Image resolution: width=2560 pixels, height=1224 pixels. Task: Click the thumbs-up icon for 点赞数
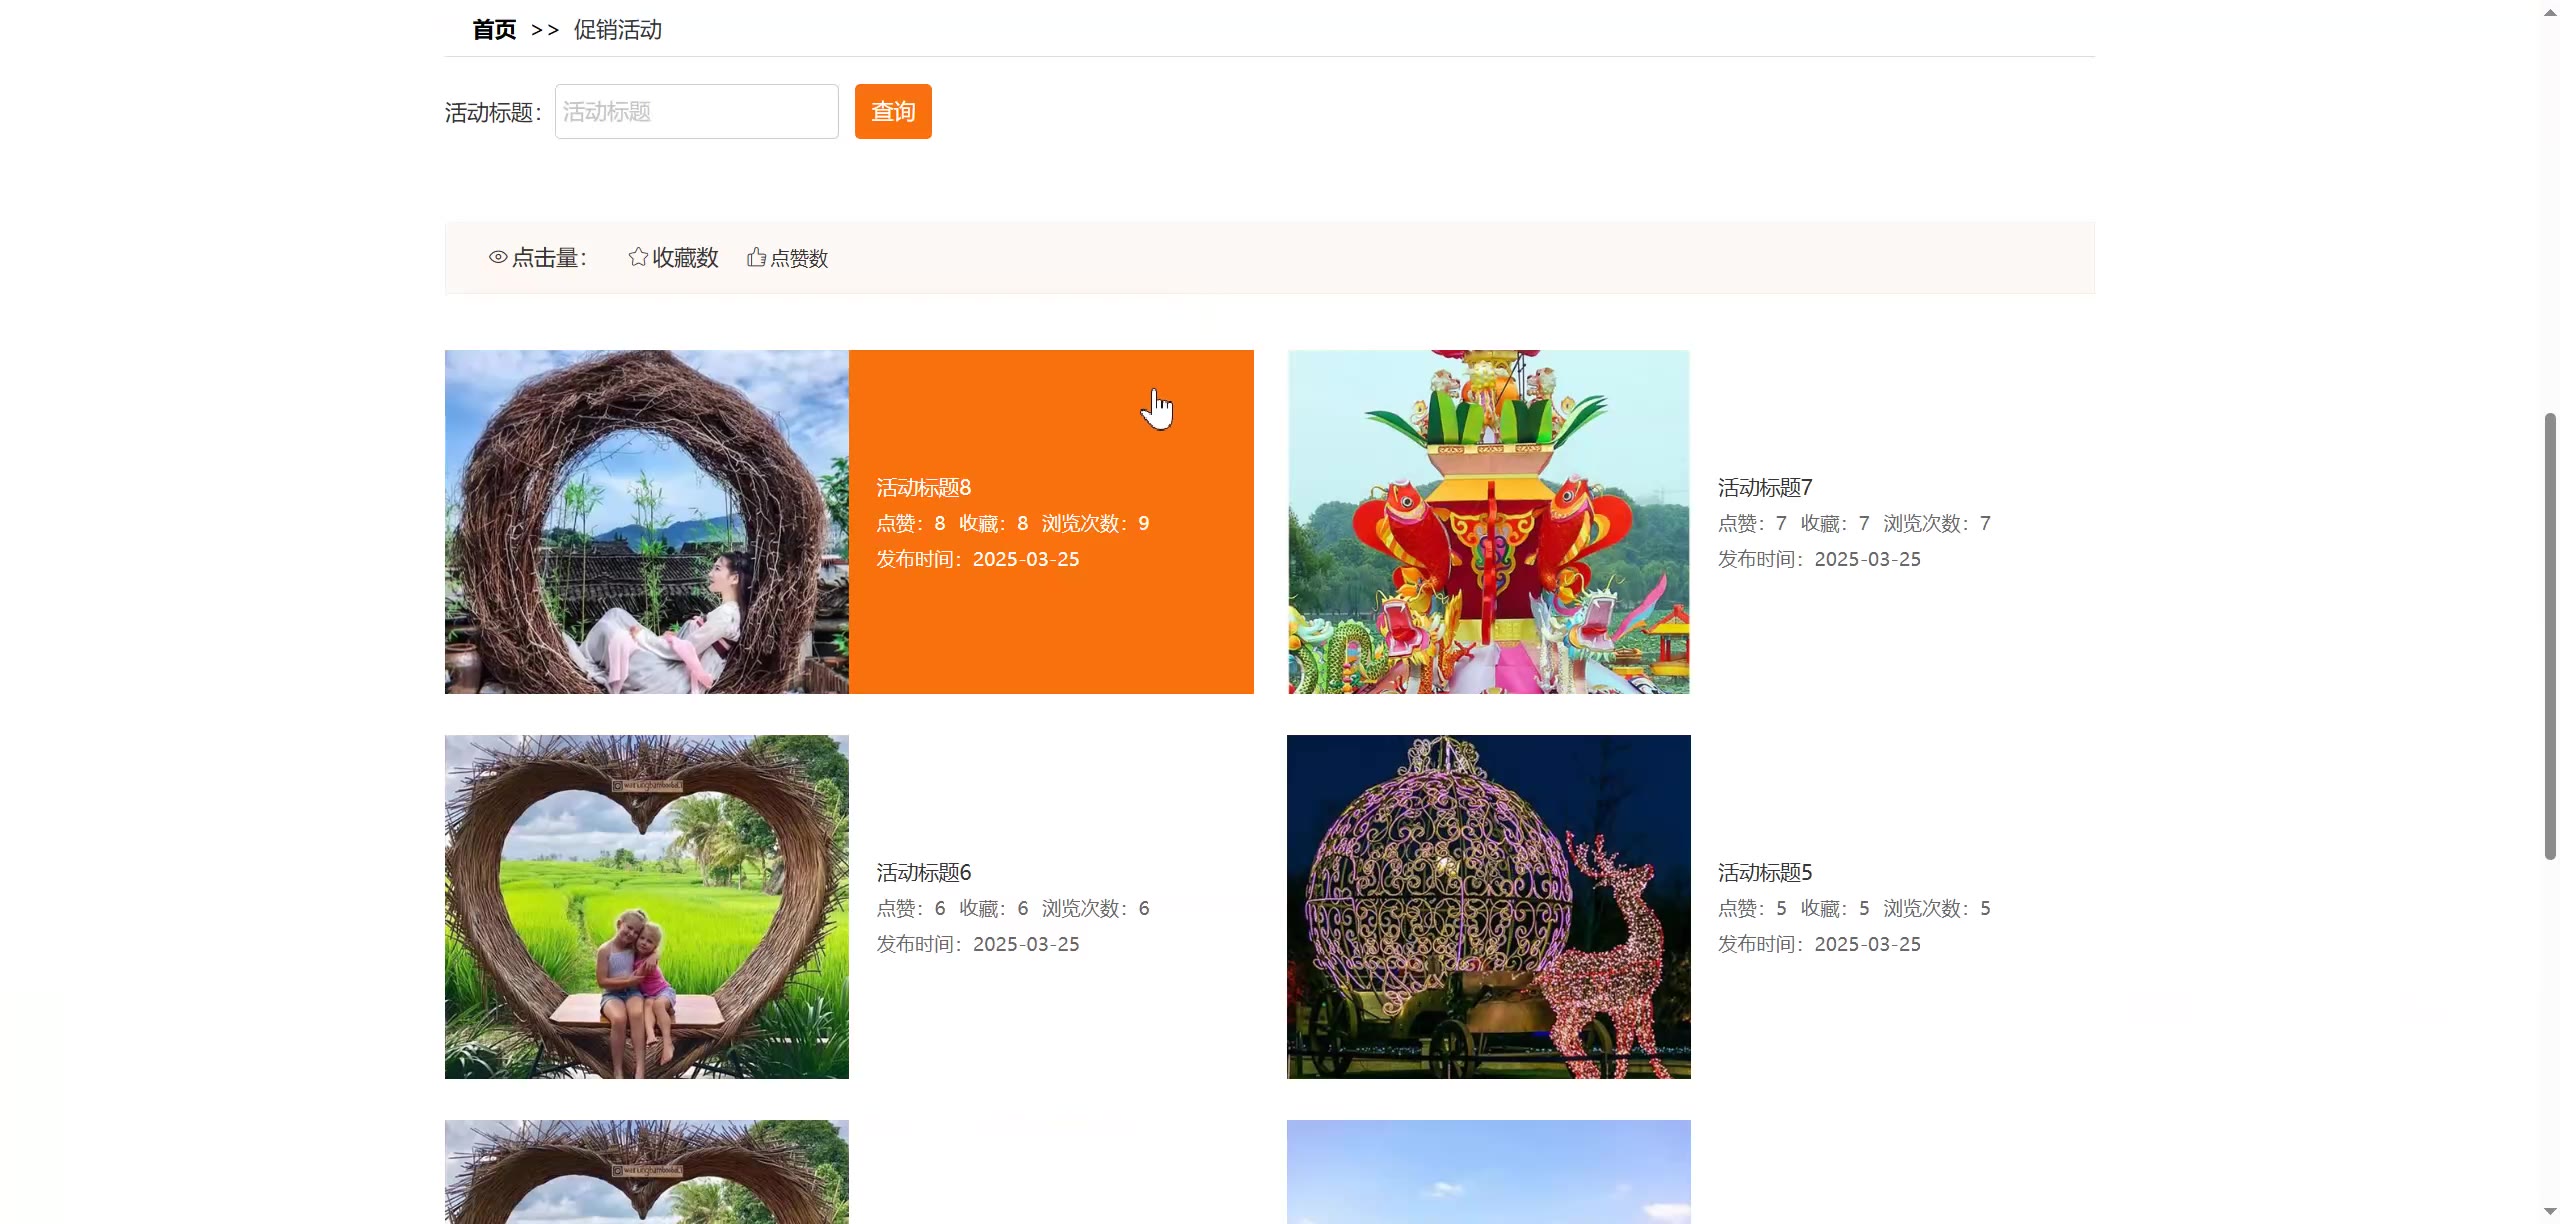coord(756,258)
